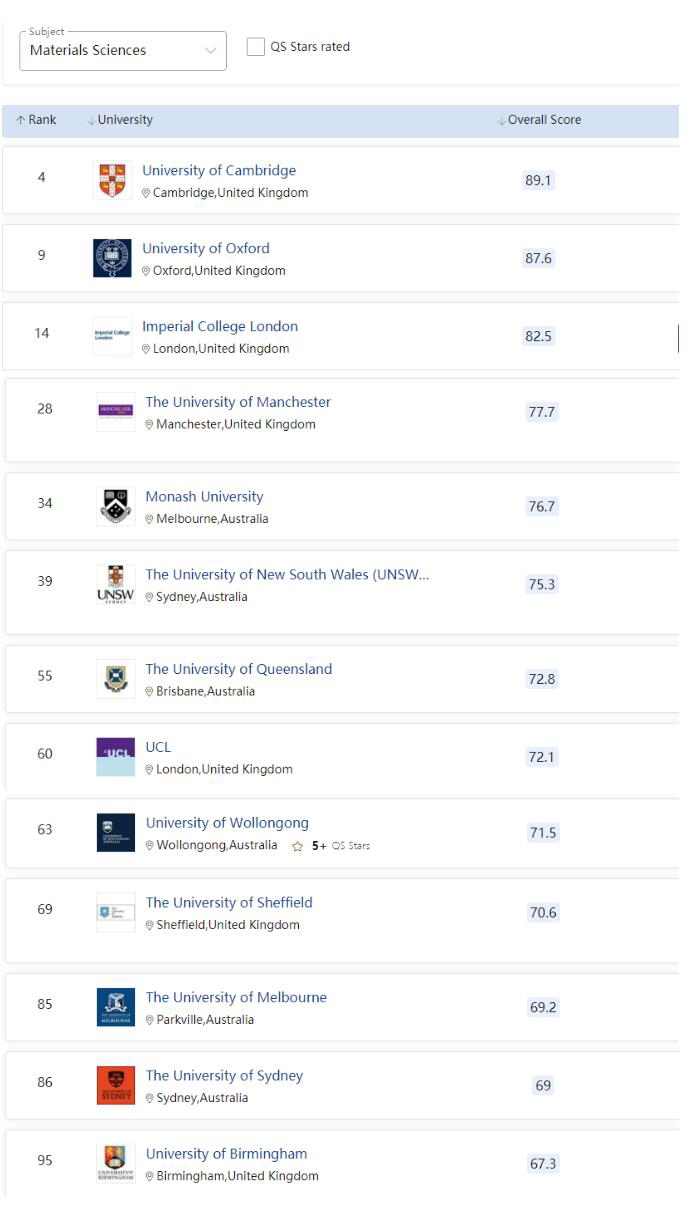This screenshot has height=1225, width=696.
Task: Click the UNSW Sydney logo
Action: (115, 584)
